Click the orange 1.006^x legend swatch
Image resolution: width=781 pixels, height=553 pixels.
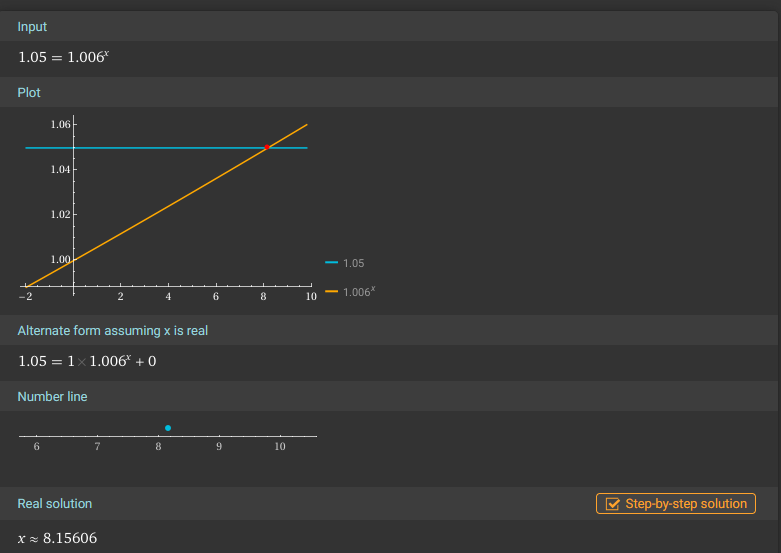coord(331,291)
